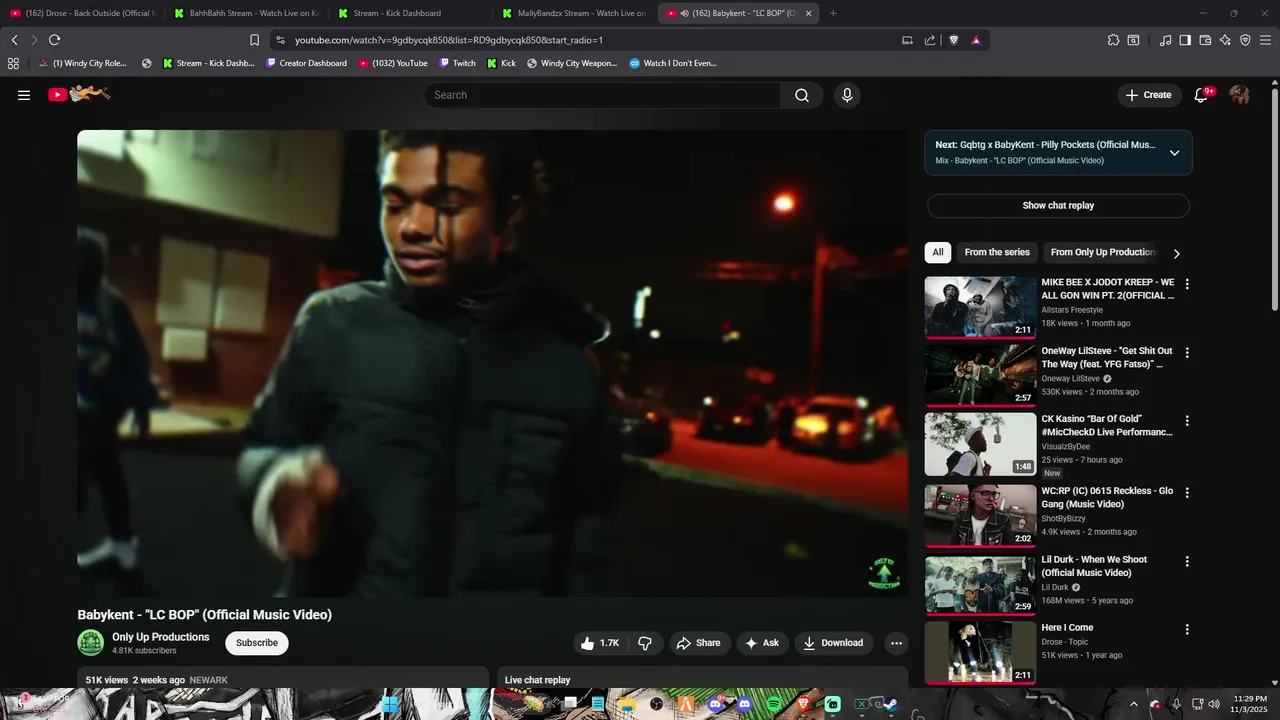Click the Create button
Screen dimensions: 1280x720
coord(1148,95)
